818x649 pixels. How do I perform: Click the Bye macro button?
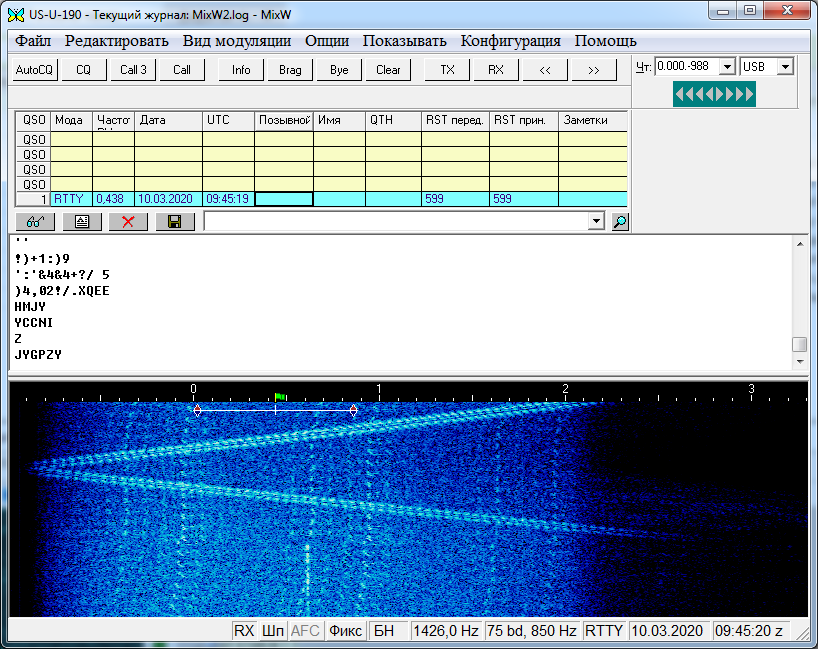click(339, 70)
